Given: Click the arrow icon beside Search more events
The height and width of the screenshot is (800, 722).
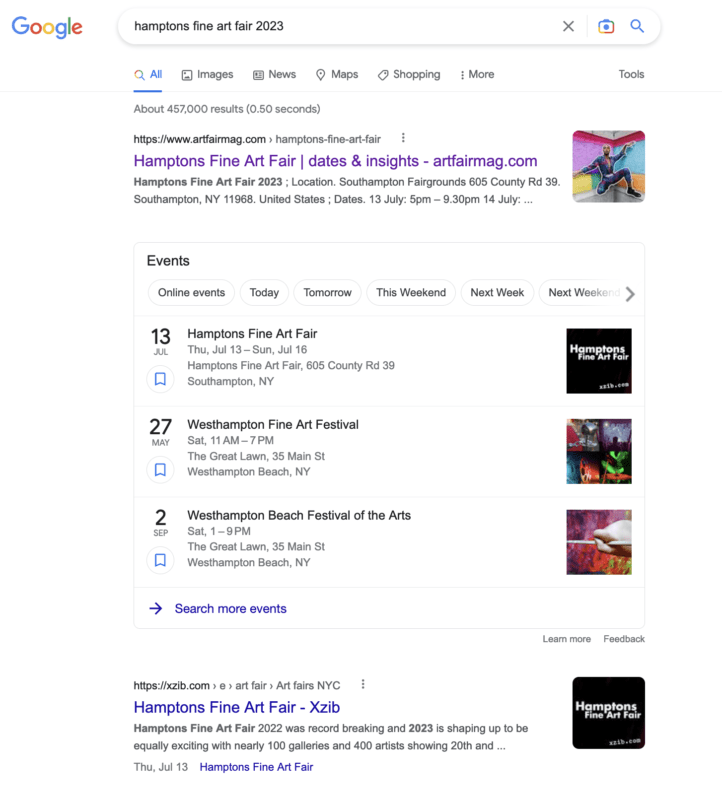Looking at the screenshot, I should [x=156, y=609].
